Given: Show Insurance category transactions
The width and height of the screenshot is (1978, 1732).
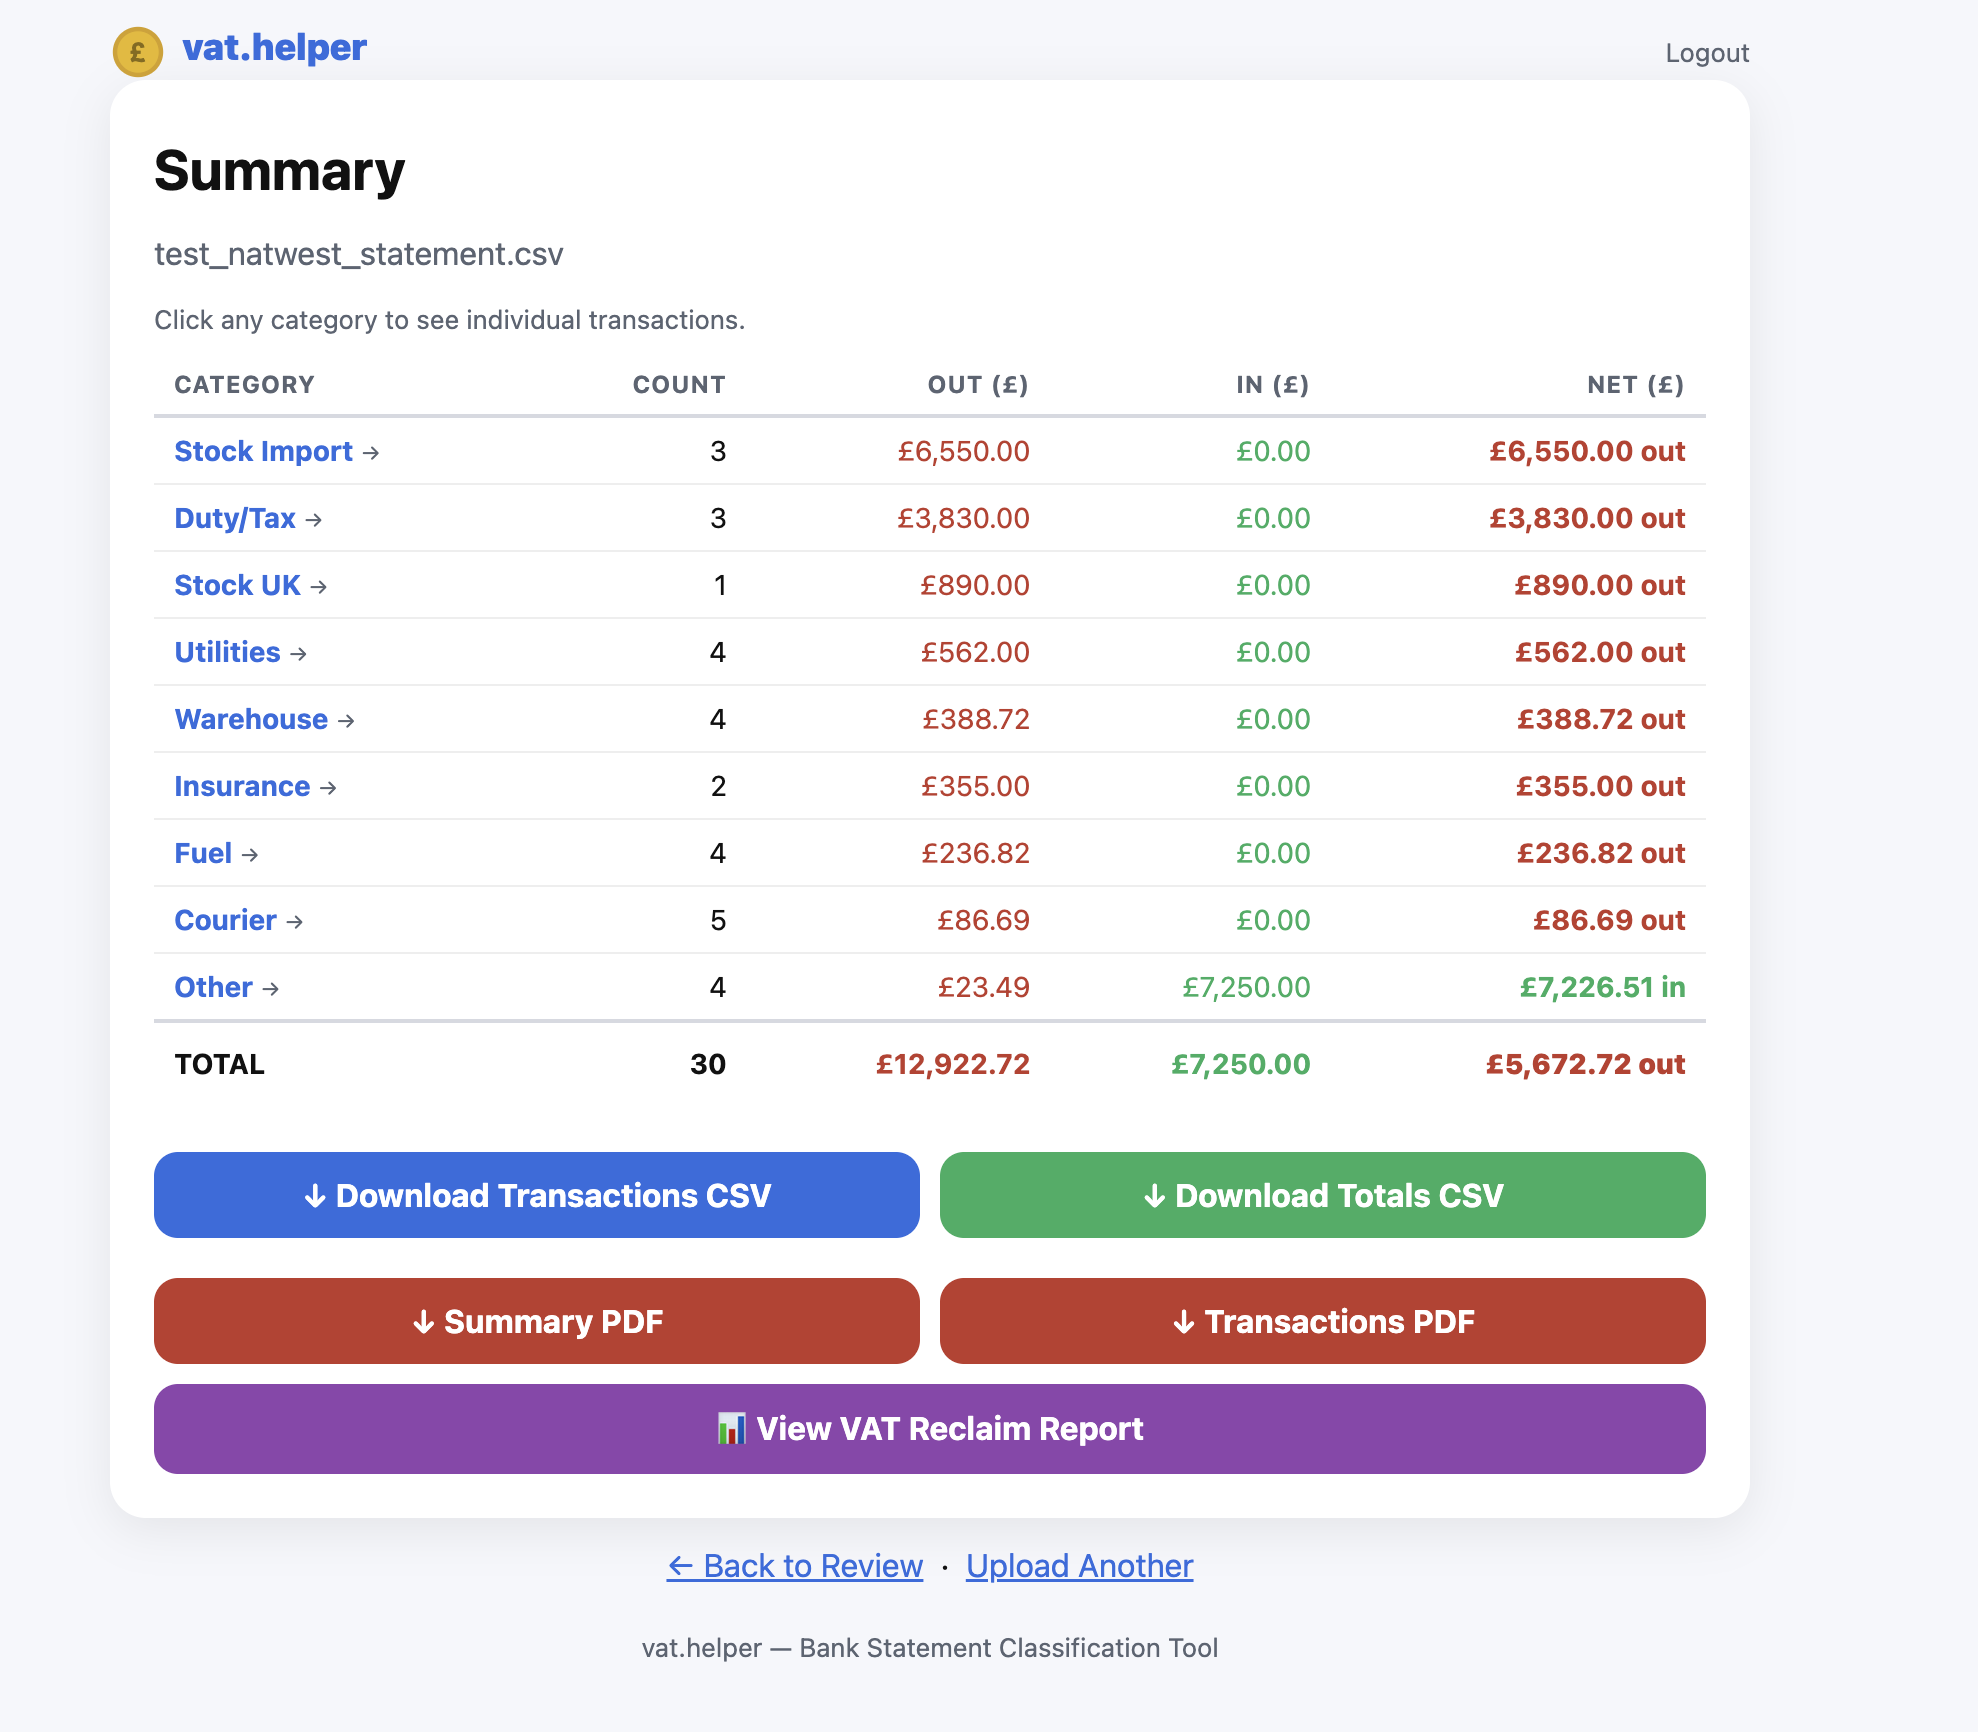Looking at the screenshot, I should [x=242, y=786].
